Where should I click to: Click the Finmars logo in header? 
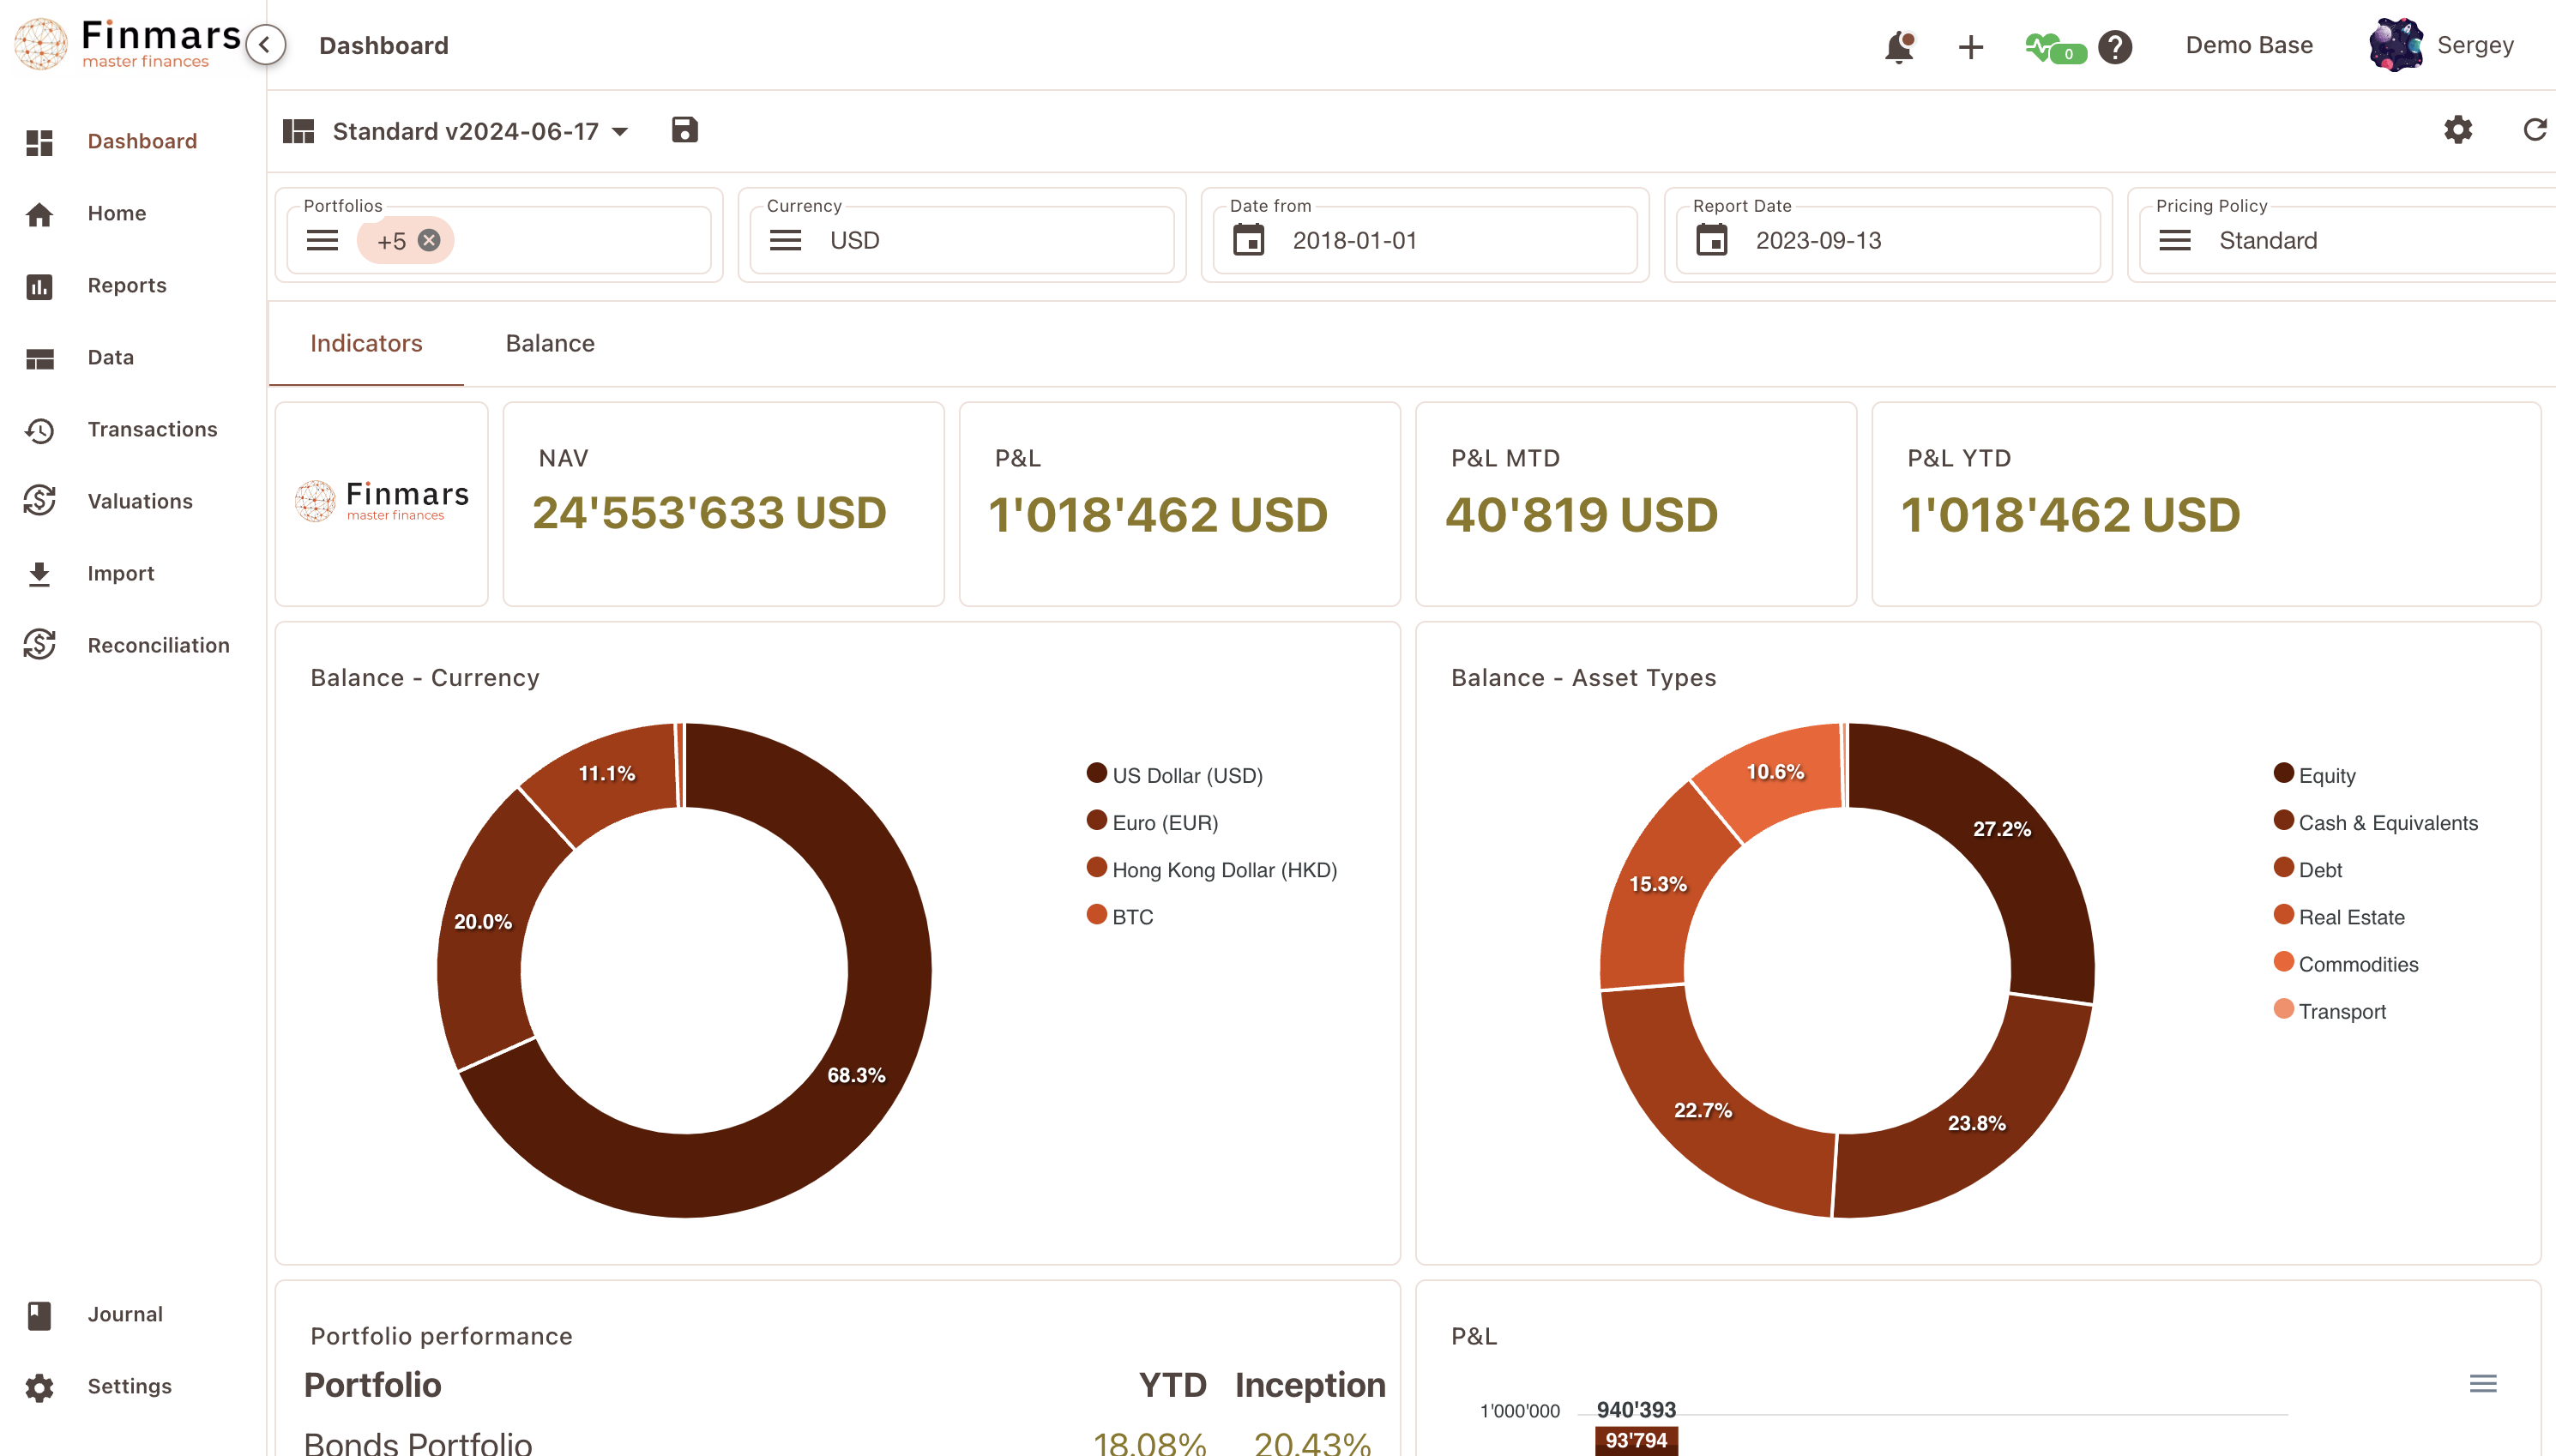pyautogui.click(x=127, y=44)
